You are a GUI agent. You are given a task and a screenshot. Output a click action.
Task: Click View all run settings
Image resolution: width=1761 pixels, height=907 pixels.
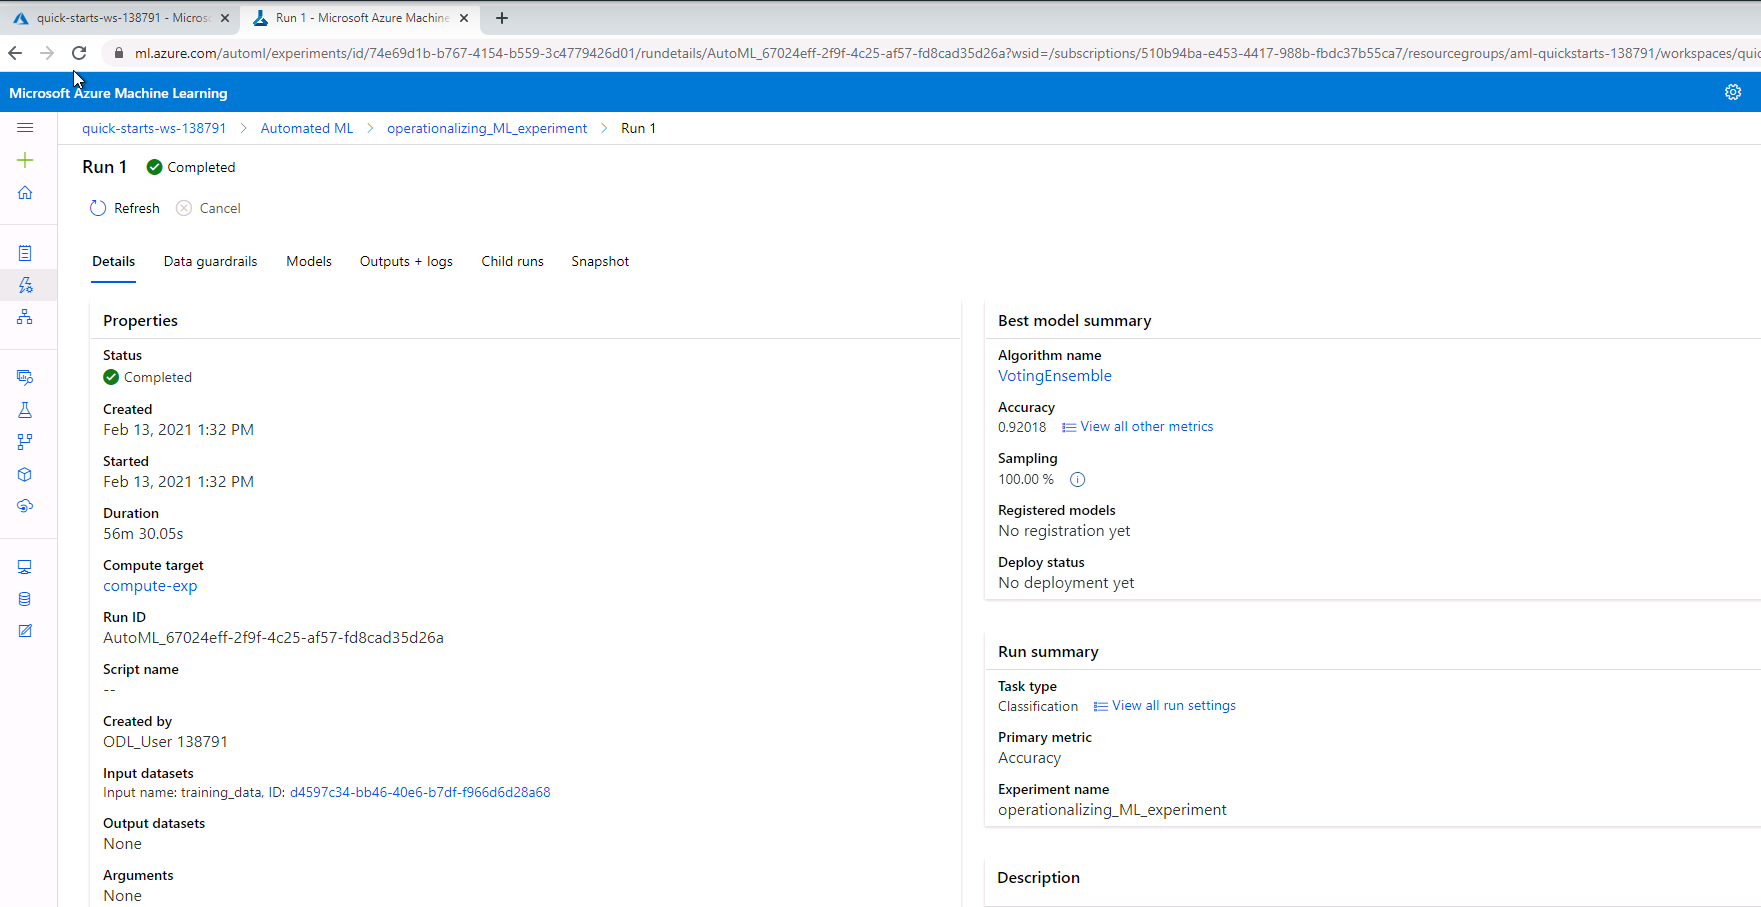[x=1164, y=706]
